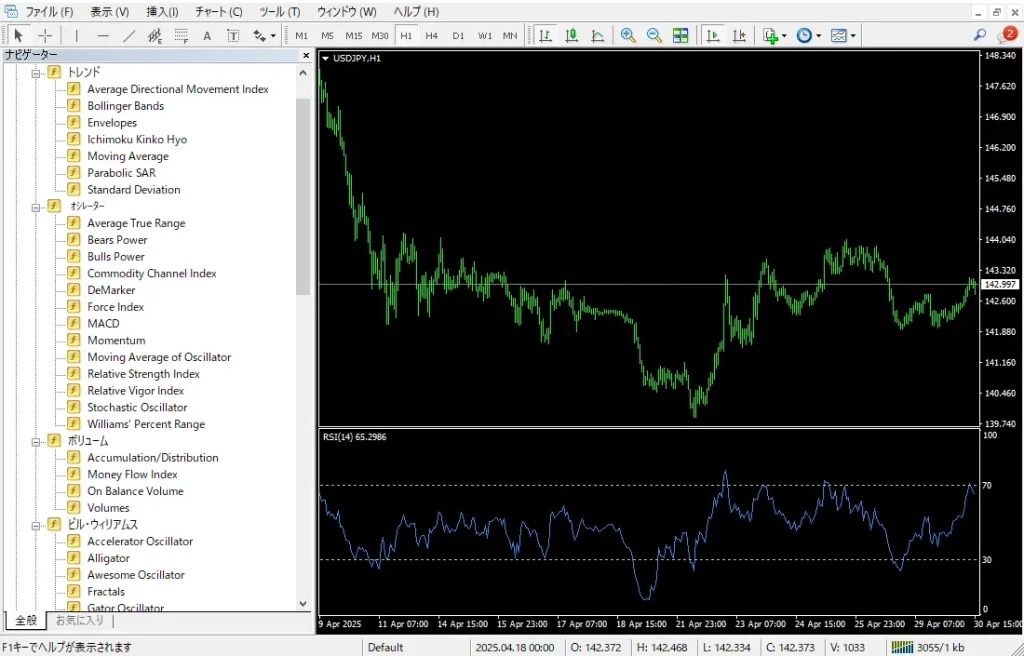Toggle Chart Shift button
Viewport: 1024px width, 656px height.
click(x=739, y=35)
